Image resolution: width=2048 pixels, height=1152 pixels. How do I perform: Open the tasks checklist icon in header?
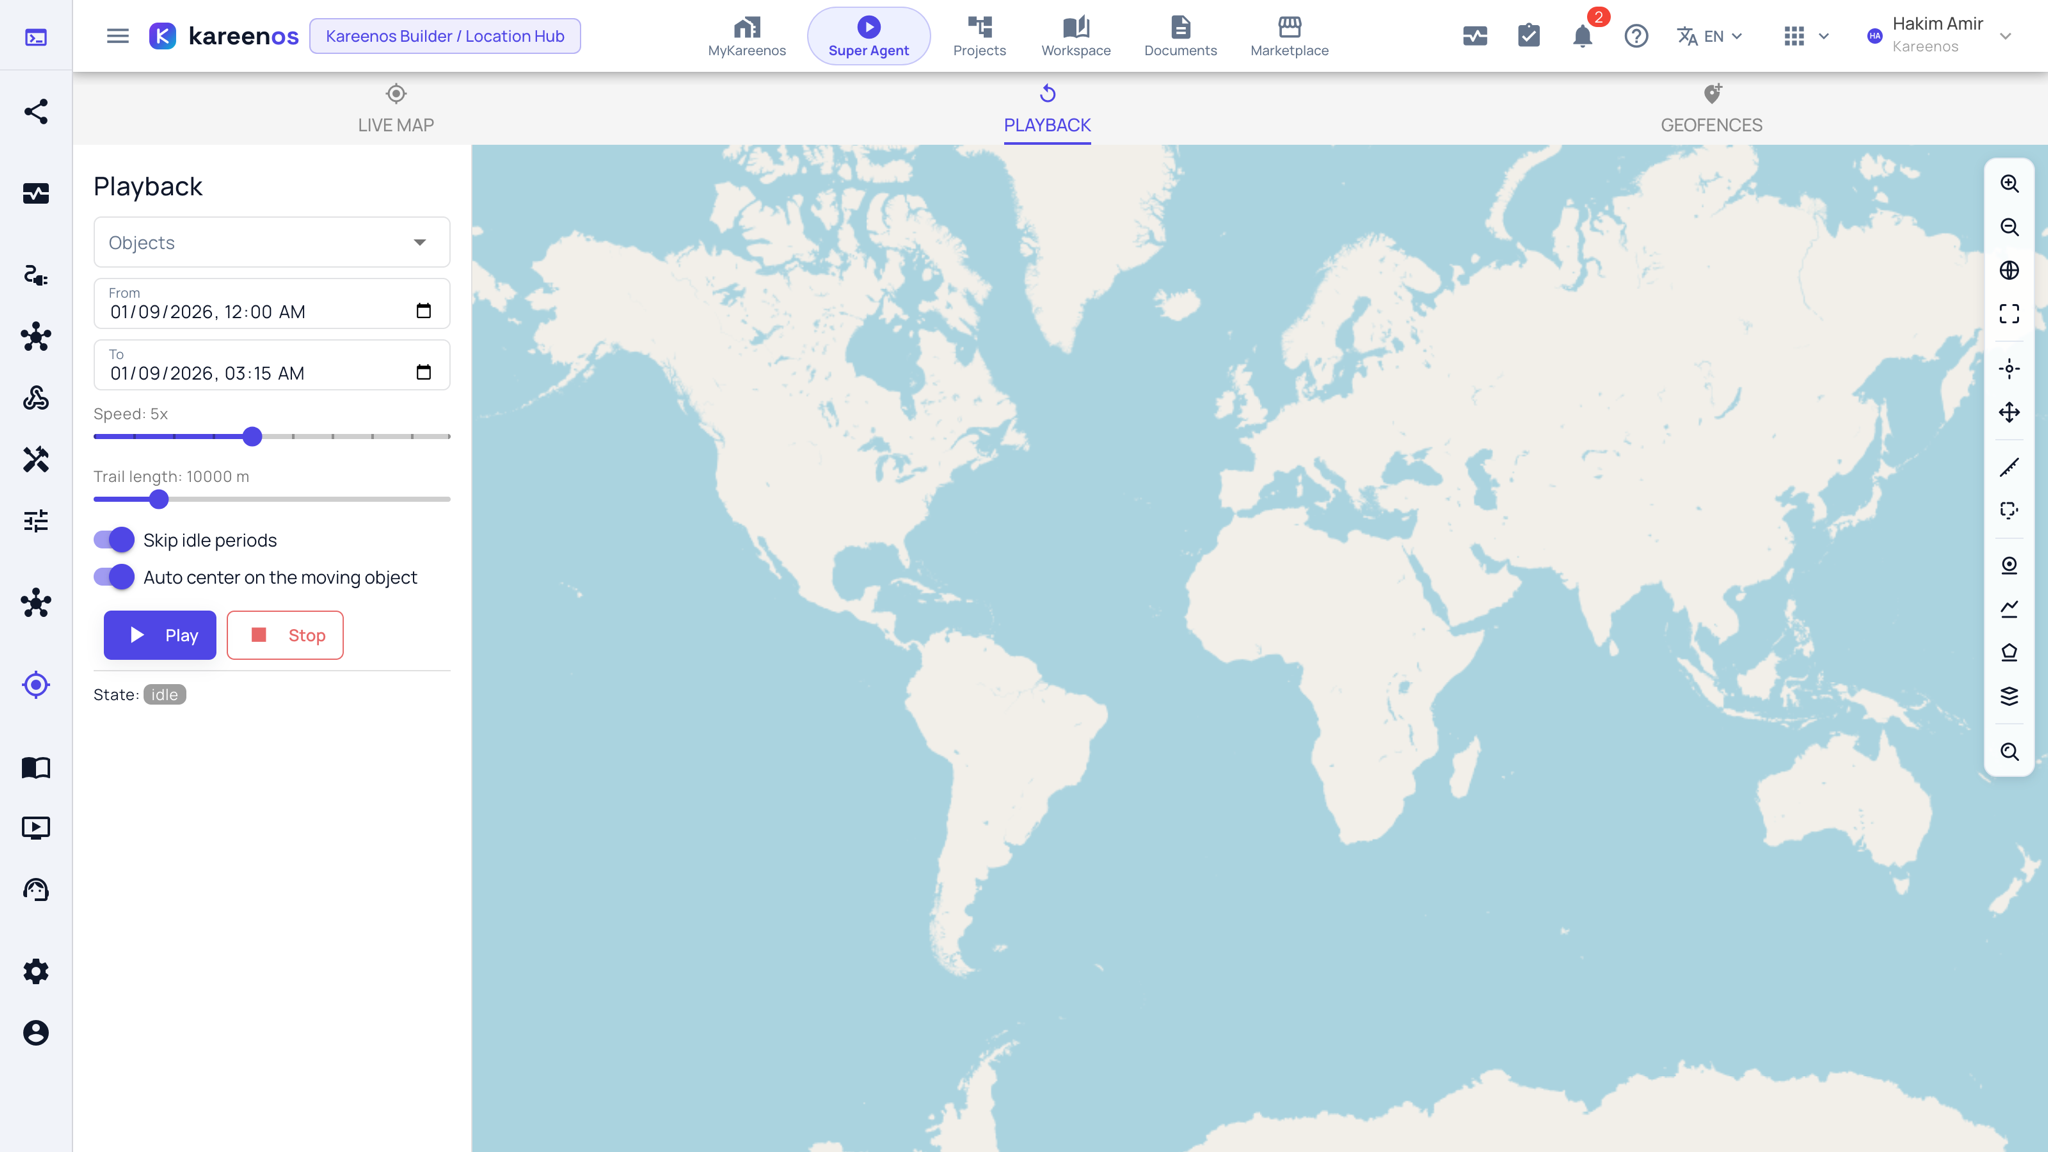pos(1529,36)
